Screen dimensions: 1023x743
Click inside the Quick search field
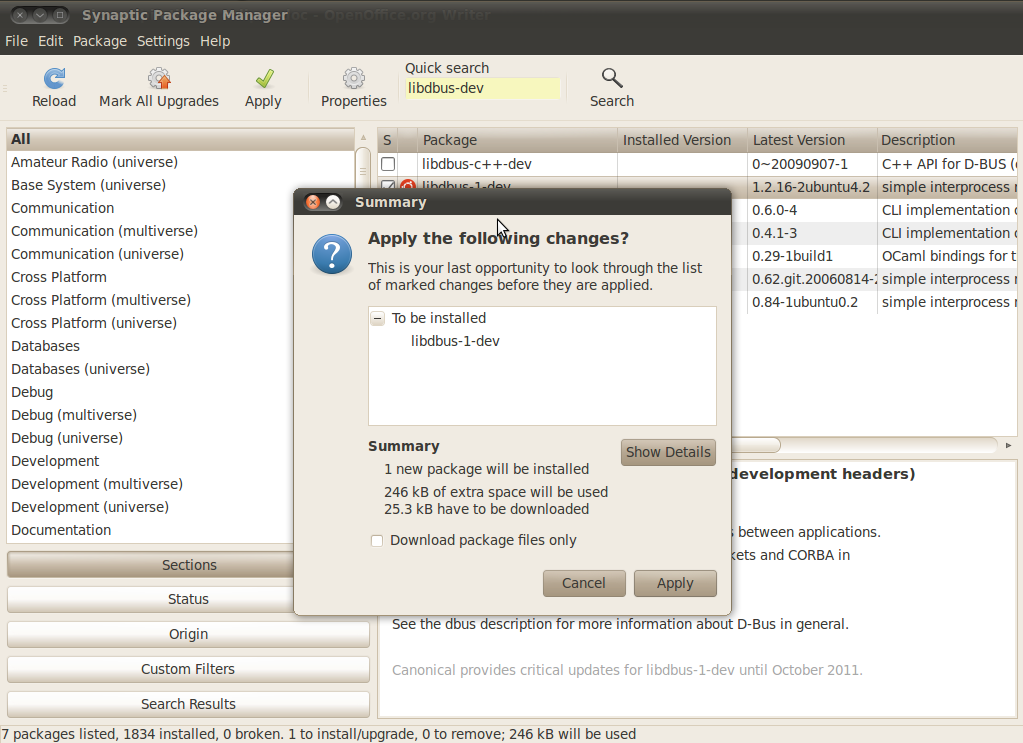point(482,88)
